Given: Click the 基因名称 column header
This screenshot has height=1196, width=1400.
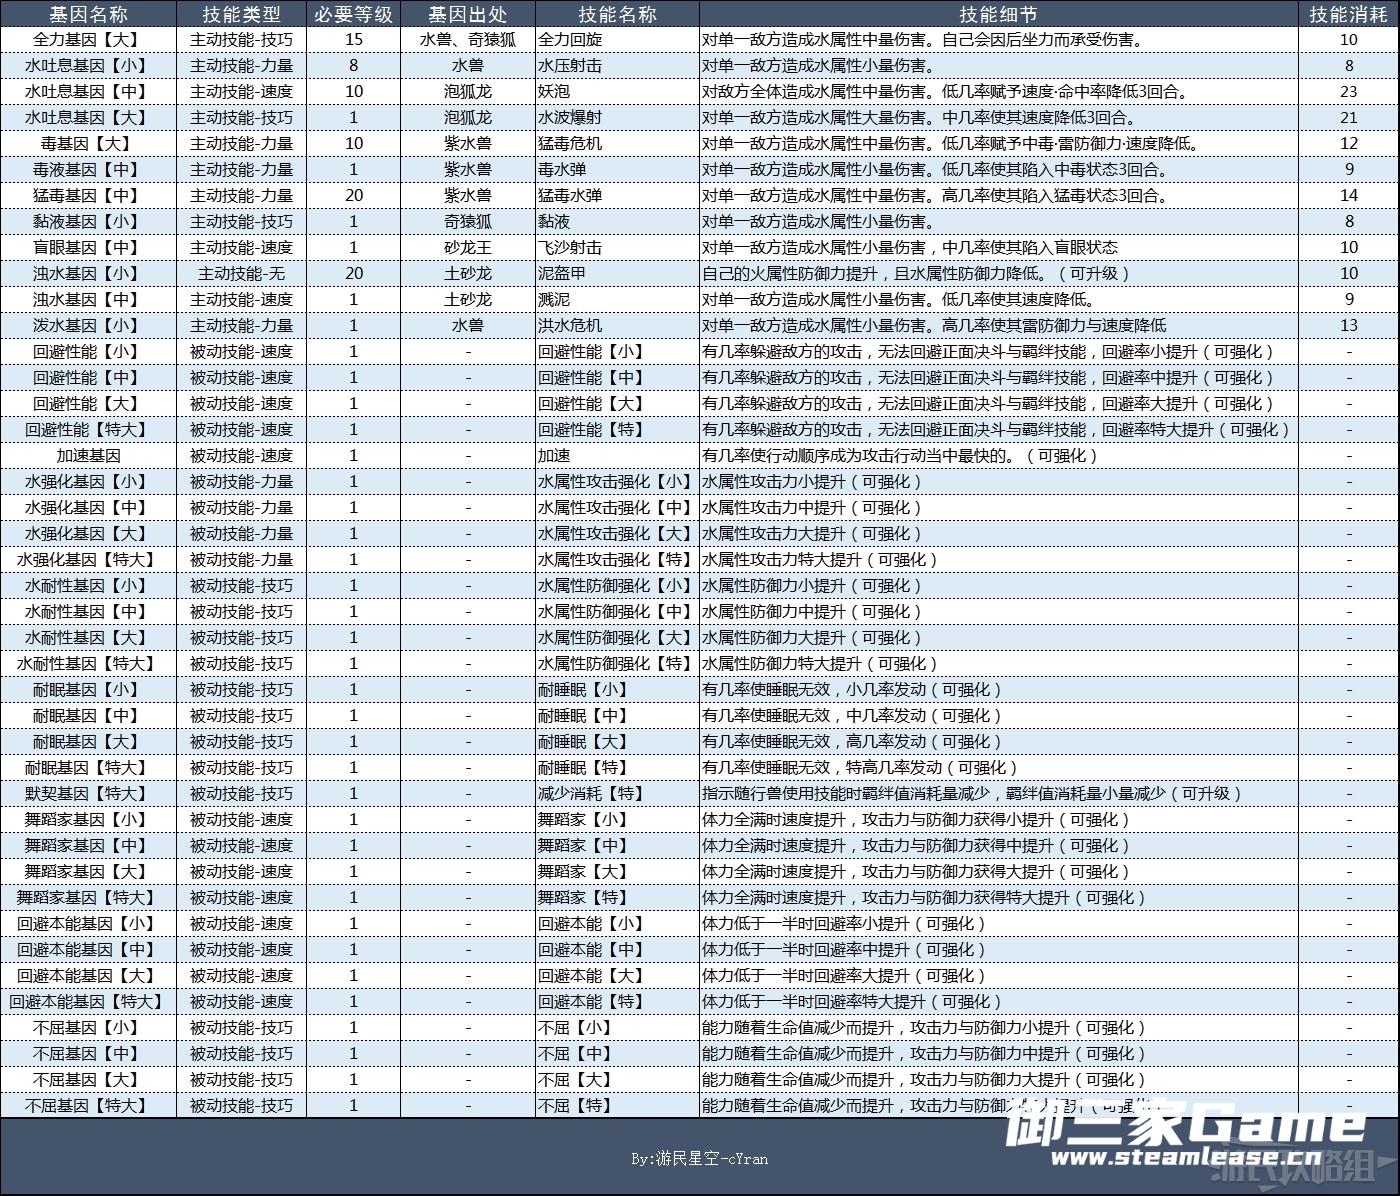Looking at the screenshot, I should point(88,14).
